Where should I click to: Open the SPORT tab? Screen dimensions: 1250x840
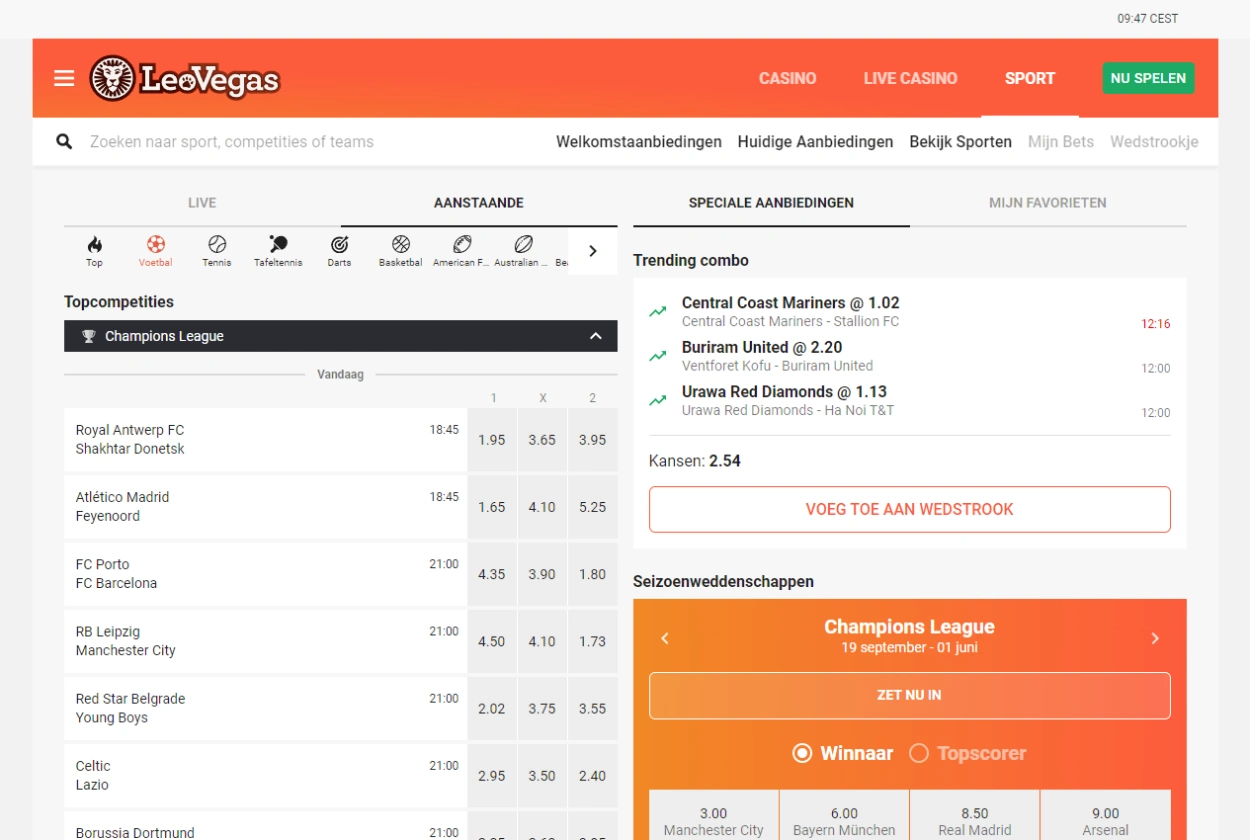click(1030, 78)
